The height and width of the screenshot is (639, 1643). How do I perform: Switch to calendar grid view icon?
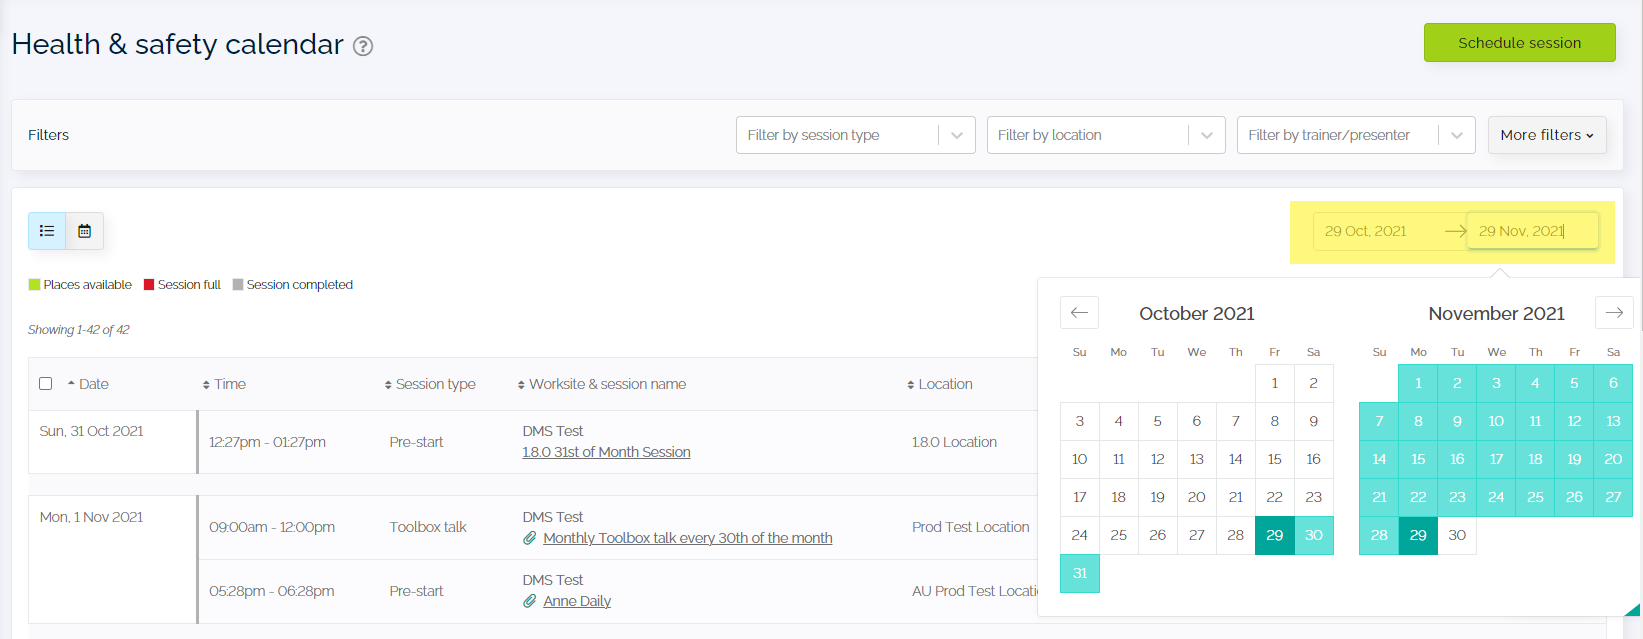85,231
